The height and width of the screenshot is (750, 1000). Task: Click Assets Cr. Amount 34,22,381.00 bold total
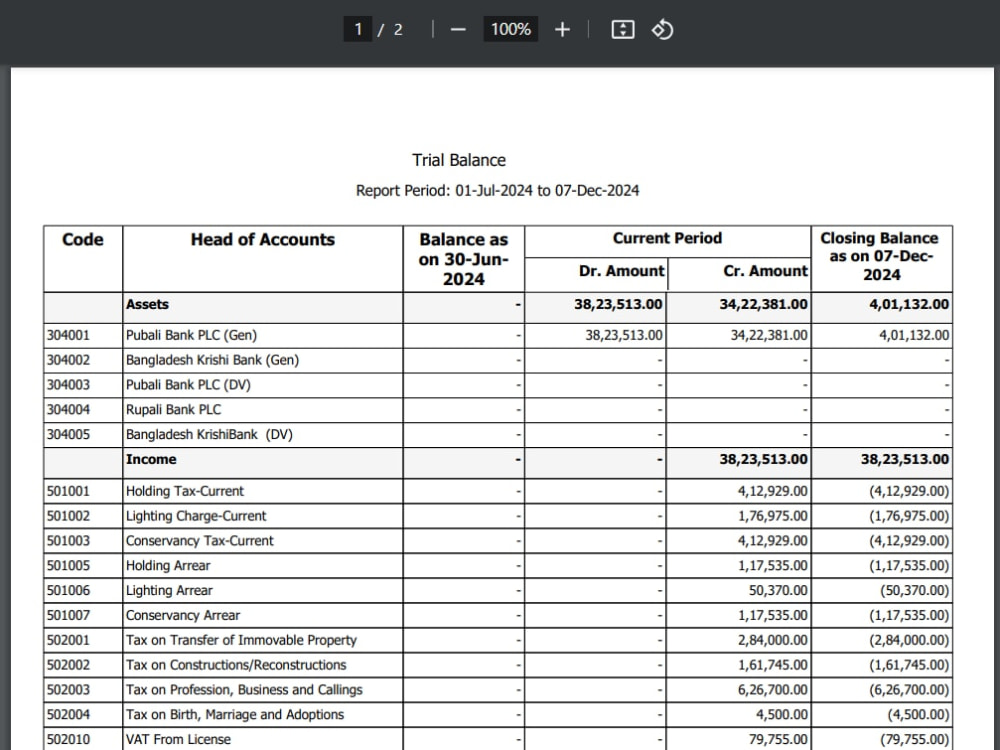point(763,304)
